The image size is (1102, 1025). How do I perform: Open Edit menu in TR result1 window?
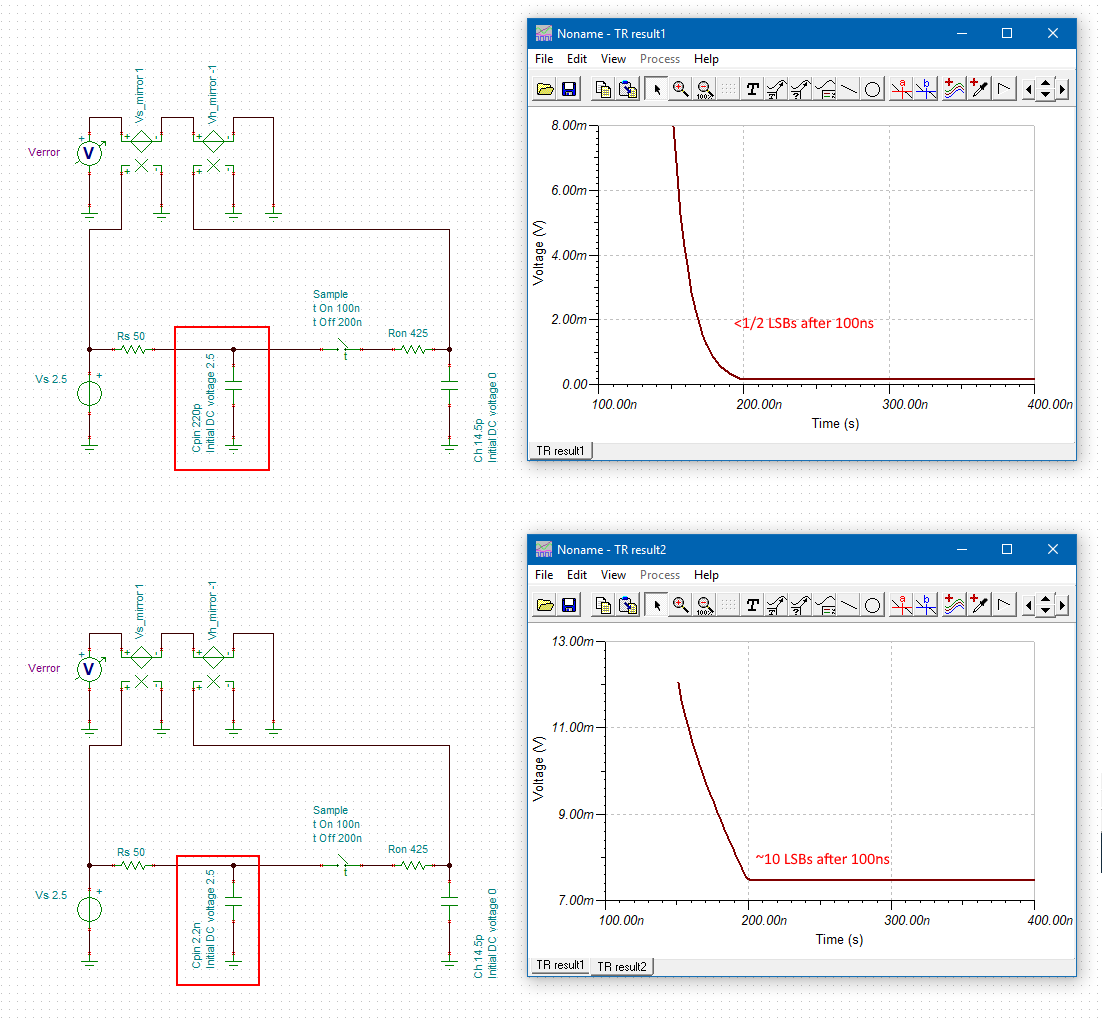[577, 59]
